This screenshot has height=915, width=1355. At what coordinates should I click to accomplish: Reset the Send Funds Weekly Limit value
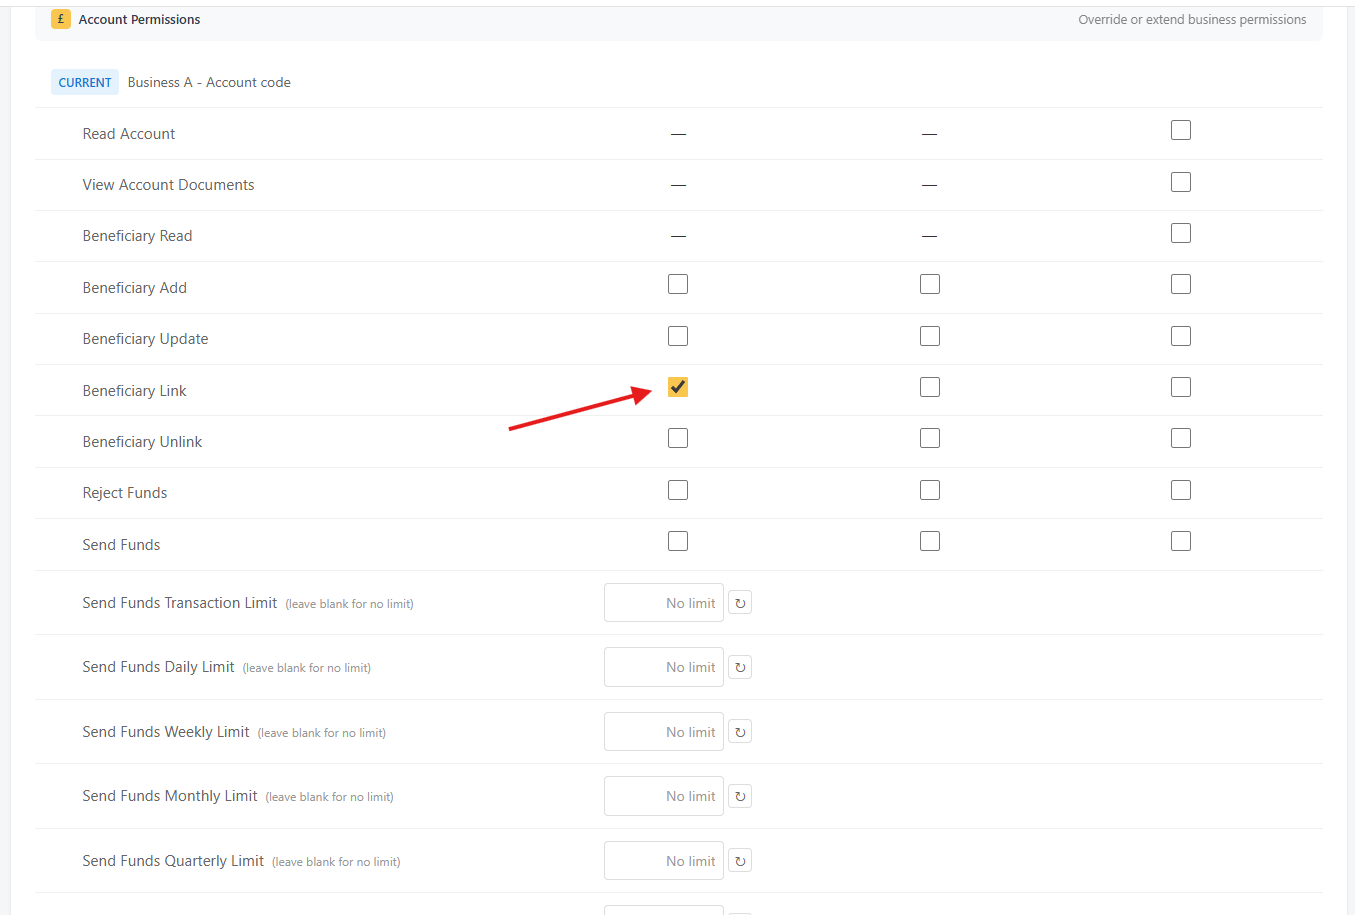[739, 731]
